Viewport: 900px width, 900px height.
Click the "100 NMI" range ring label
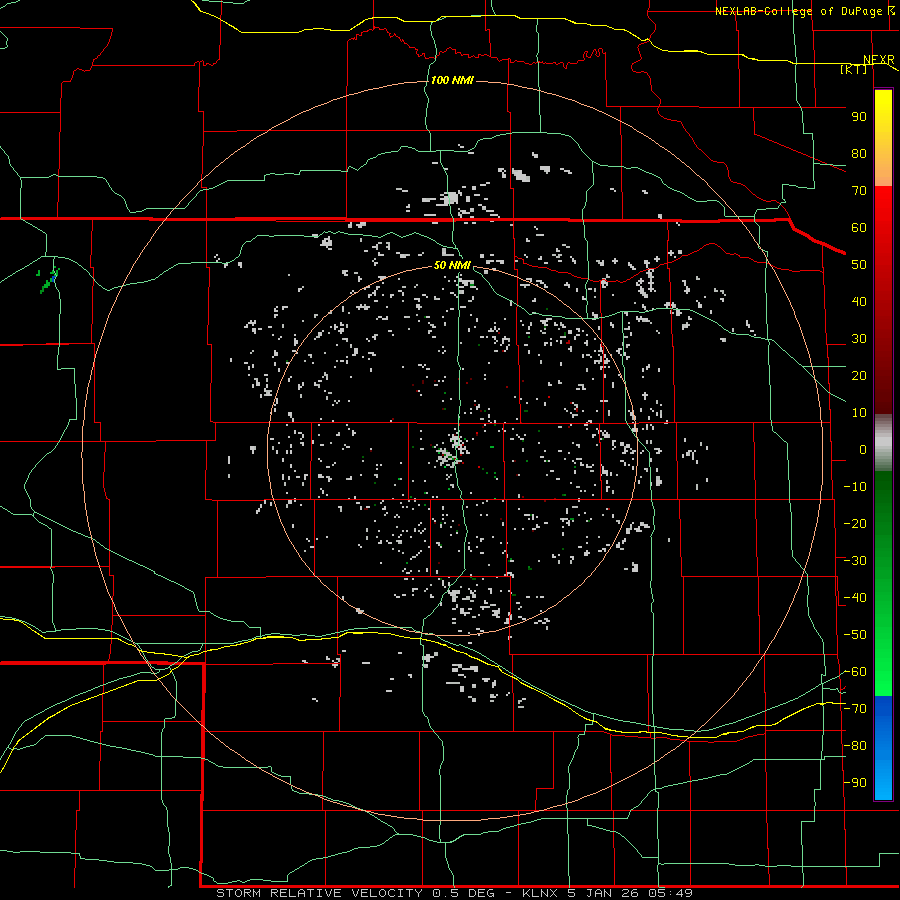452,80
